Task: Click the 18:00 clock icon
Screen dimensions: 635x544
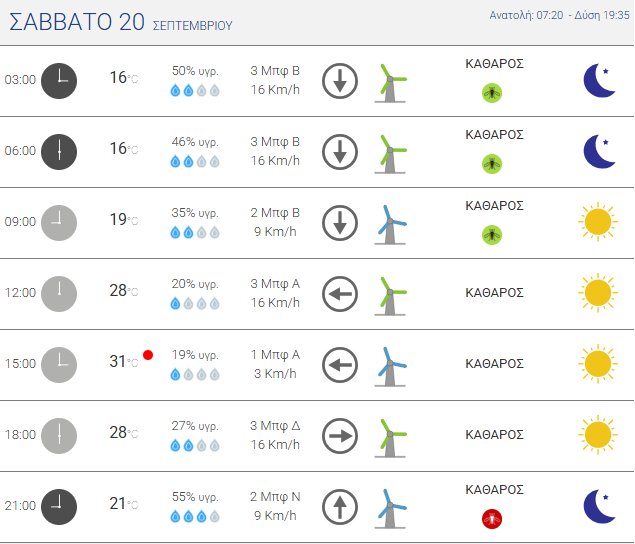Action: pyautogui.click(x=59, y=435)
